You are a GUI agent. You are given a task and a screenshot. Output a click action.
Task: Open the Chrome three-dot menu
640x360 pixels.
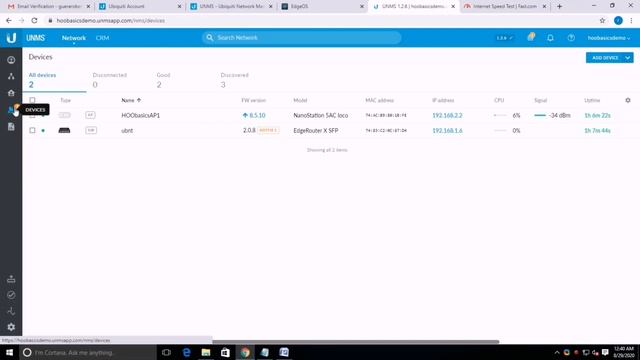pyautogui.click(x=631, y=20)
